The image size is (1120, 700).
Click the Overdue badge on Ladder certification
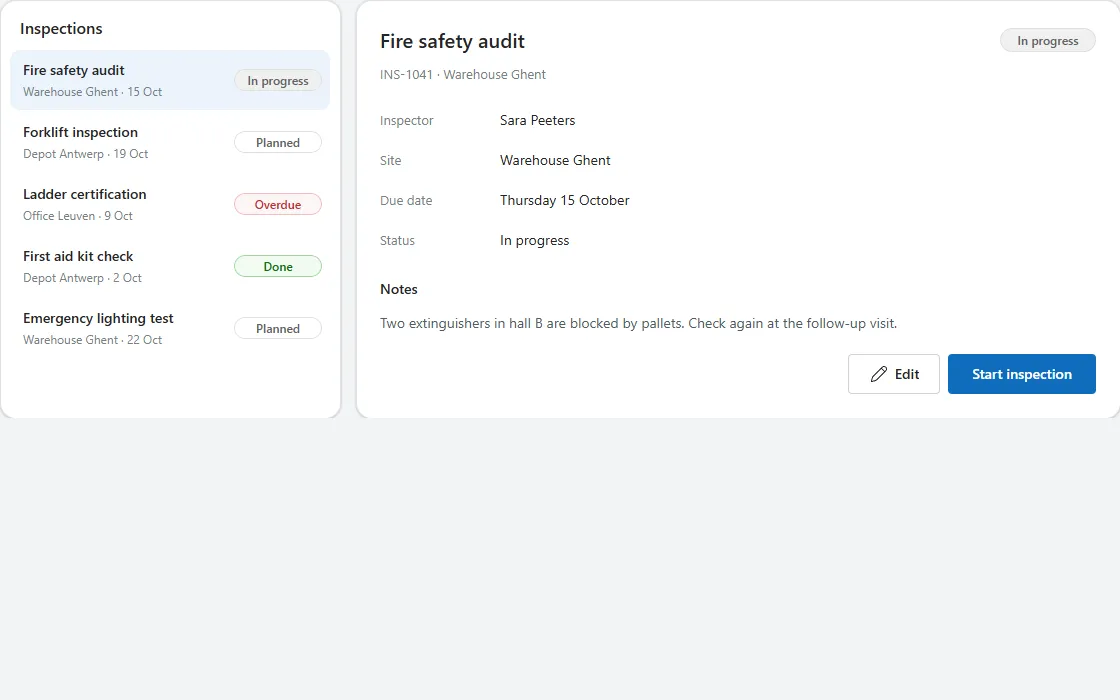(x=278, y=204)
